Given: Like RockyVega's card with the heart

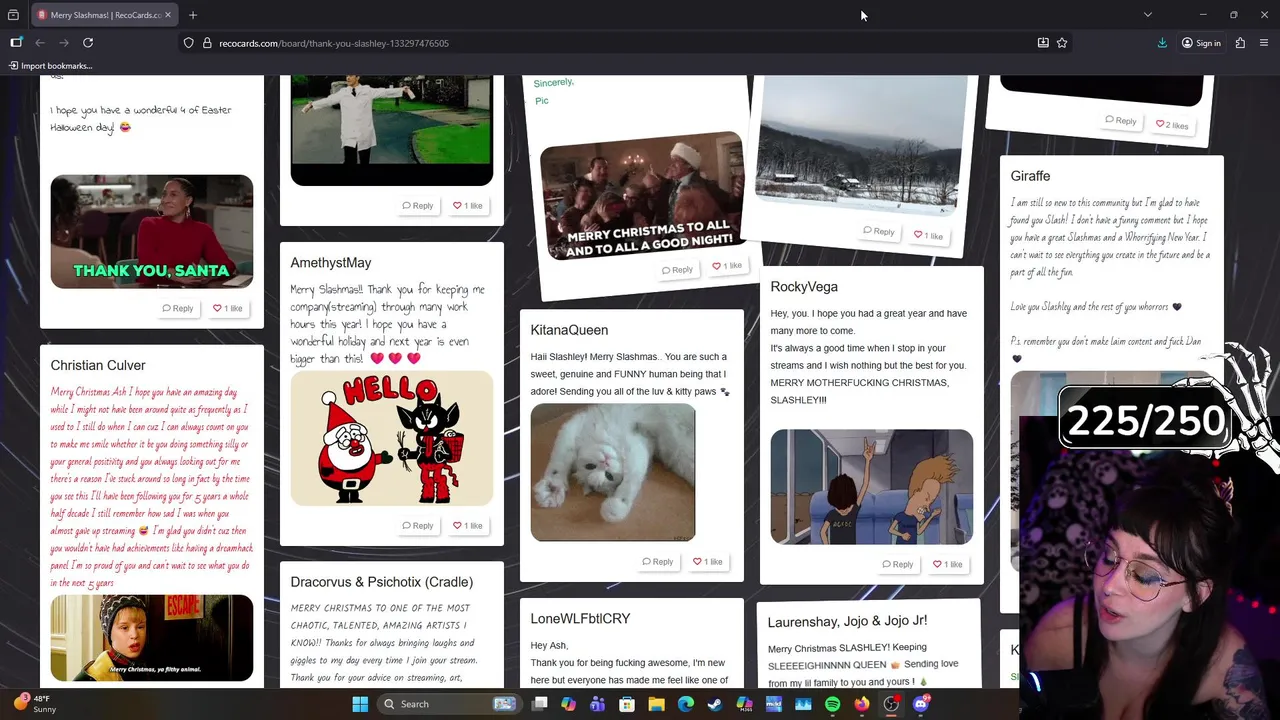Looking at the screenshot, I should tap(947, 565).
